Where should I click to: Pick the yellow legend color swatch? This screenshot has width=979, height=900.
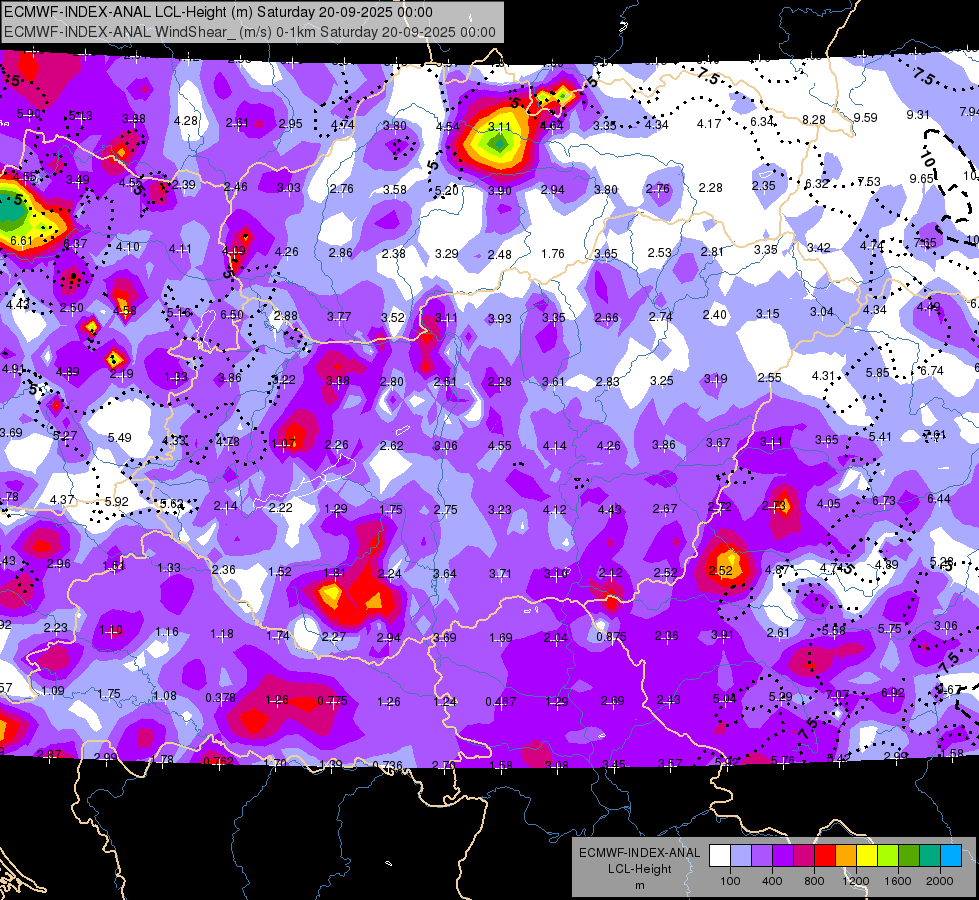[x=867, y=855]
